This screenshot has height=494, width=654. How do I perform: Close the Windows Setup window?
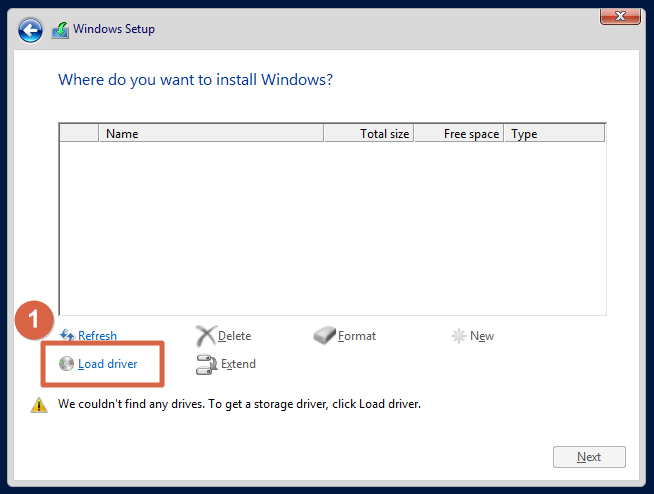pyautogui.click(x=620, y=16)
